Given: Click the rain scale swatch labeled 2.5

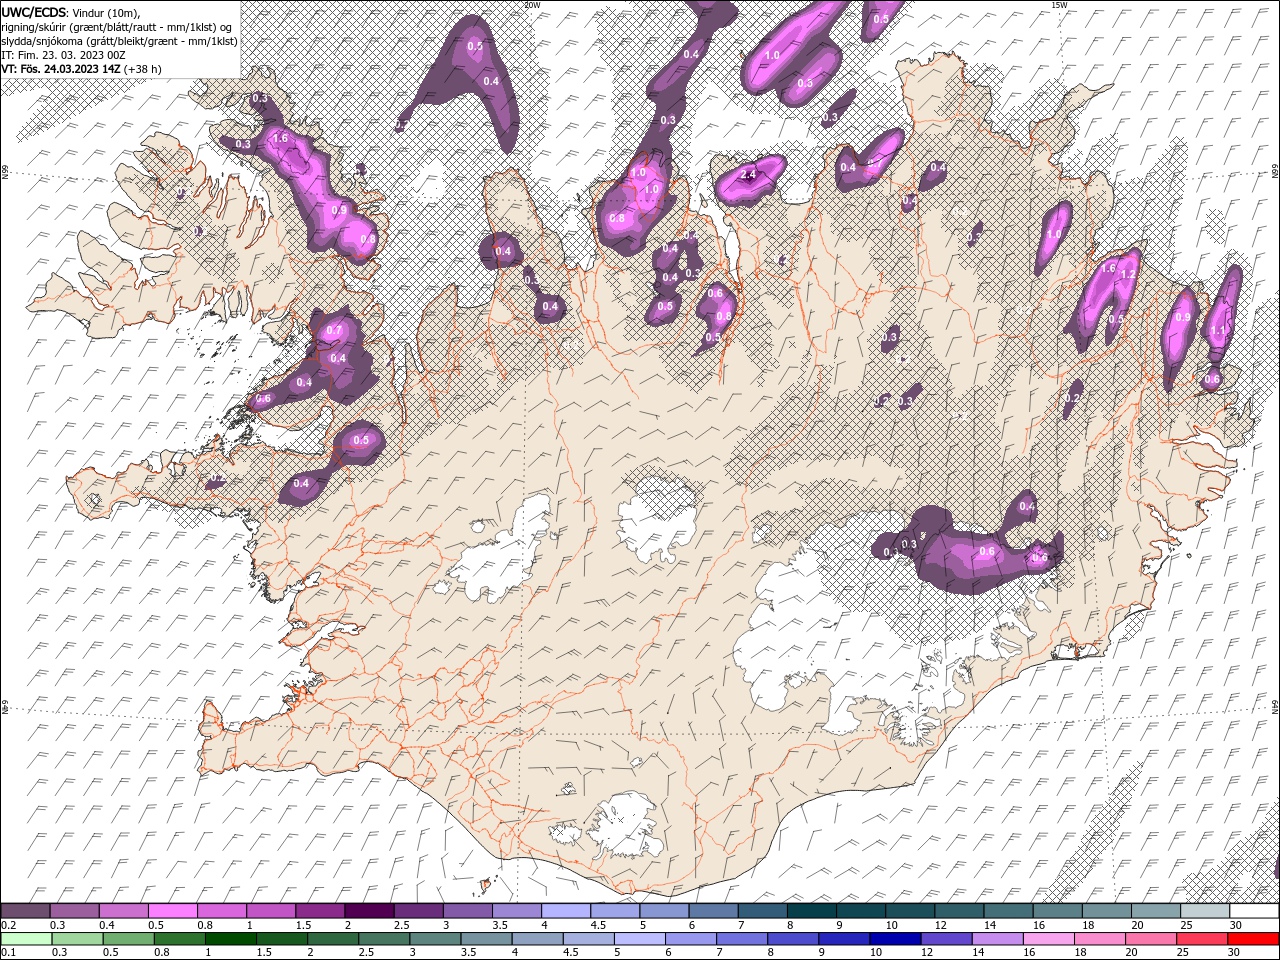Looking at the screenshot, I should point(384,939).
